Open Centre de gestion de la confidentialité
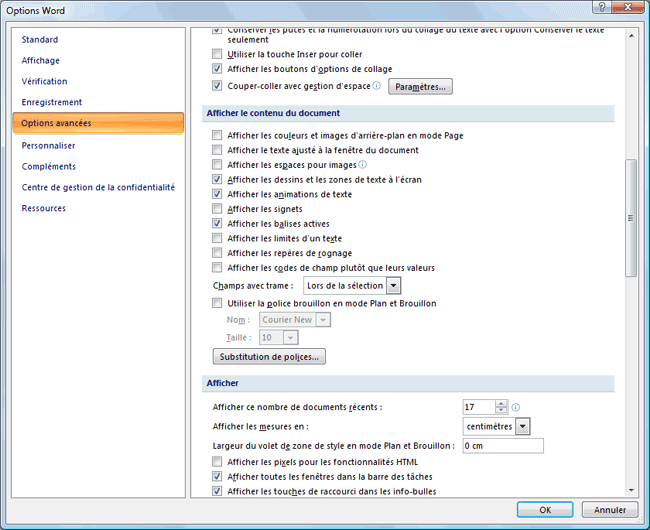The height and width of the screenshot is (530, 650). [98, 187]
